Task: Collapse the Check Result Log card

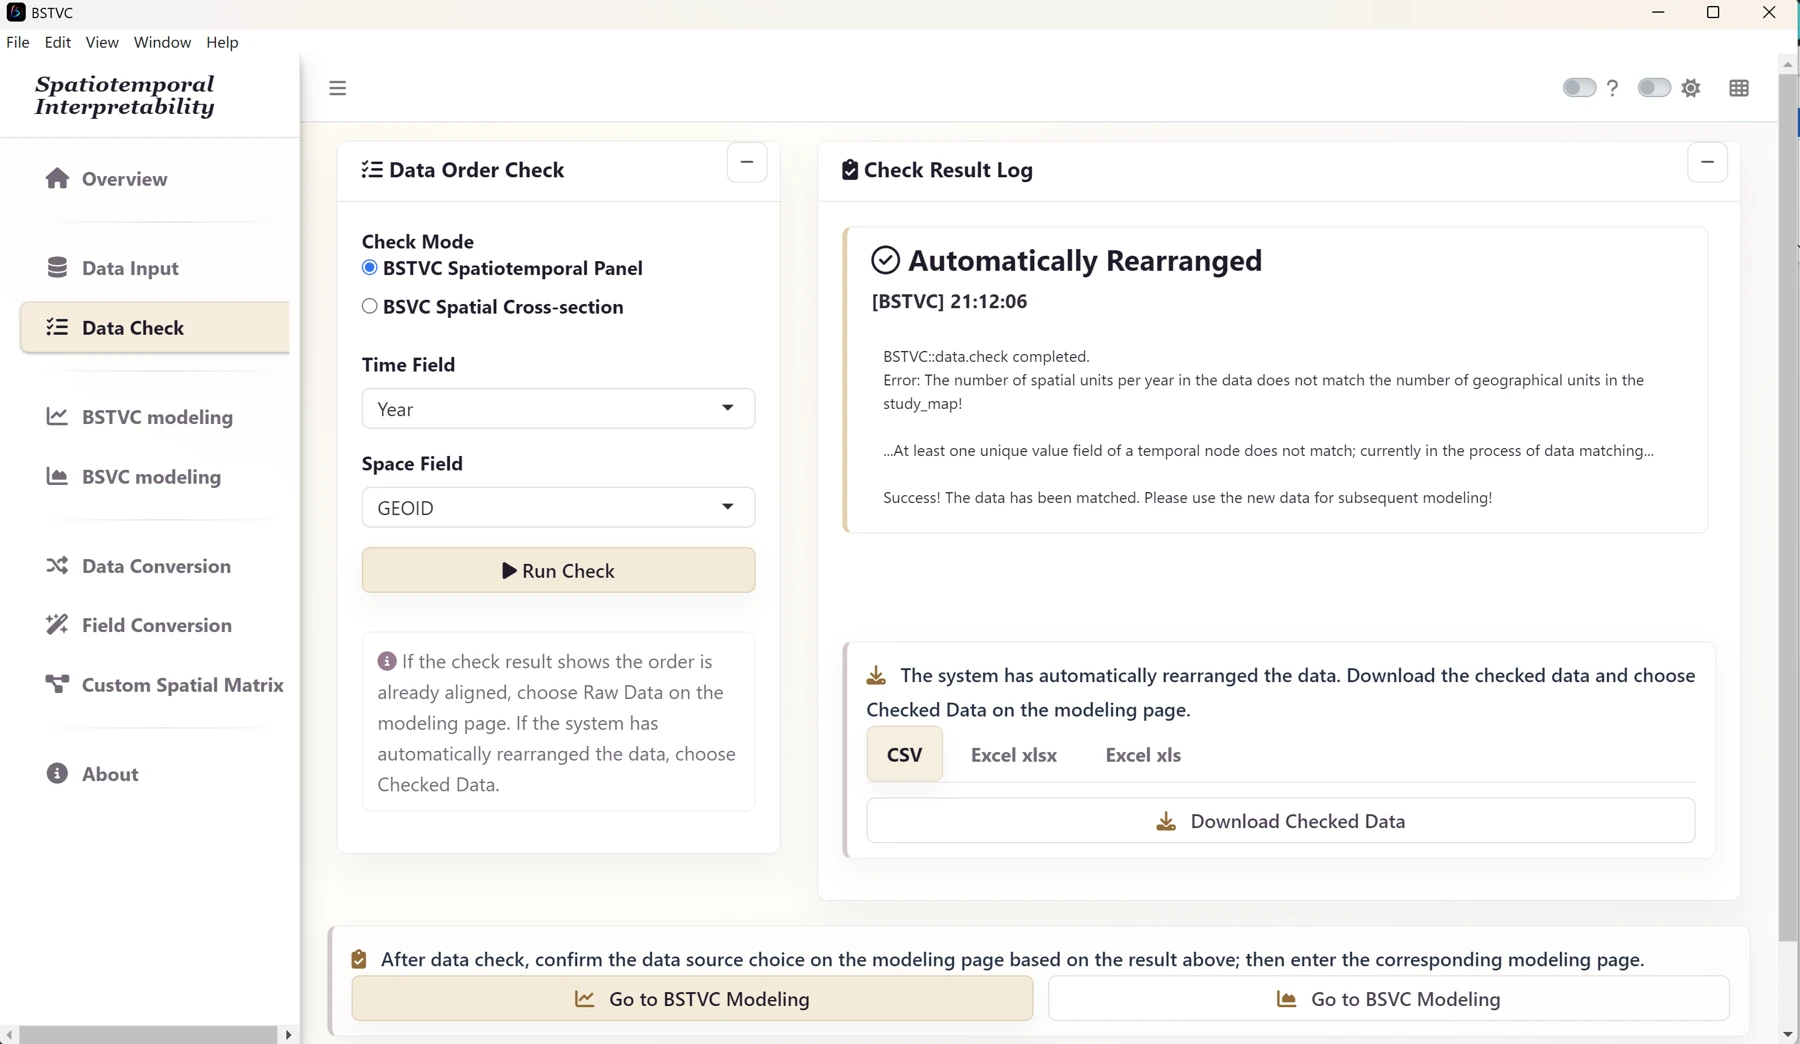Action: coord(1707,162)
